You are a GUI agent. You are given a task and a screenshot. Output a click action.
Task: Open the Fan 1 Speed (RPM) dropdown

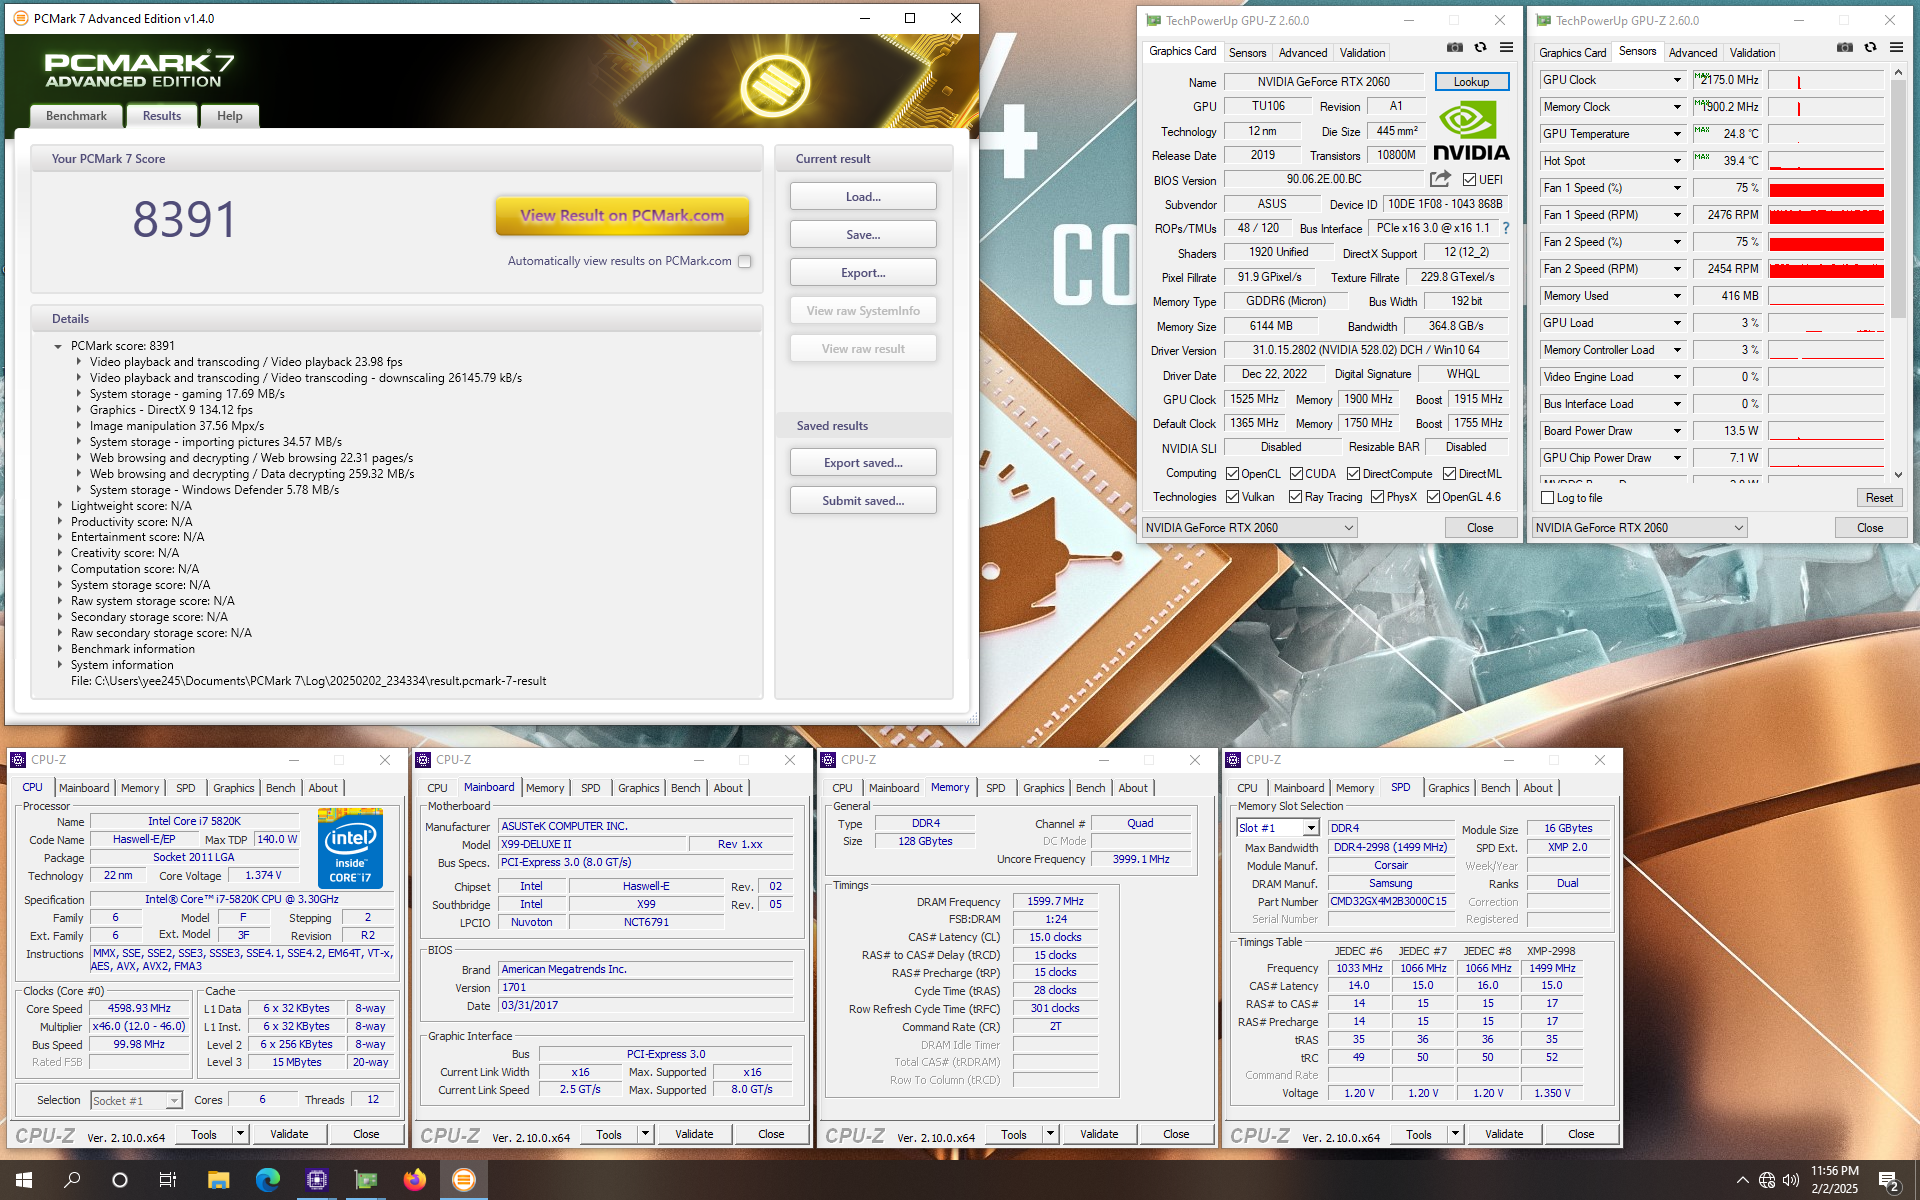click(x=1677, y=215)
